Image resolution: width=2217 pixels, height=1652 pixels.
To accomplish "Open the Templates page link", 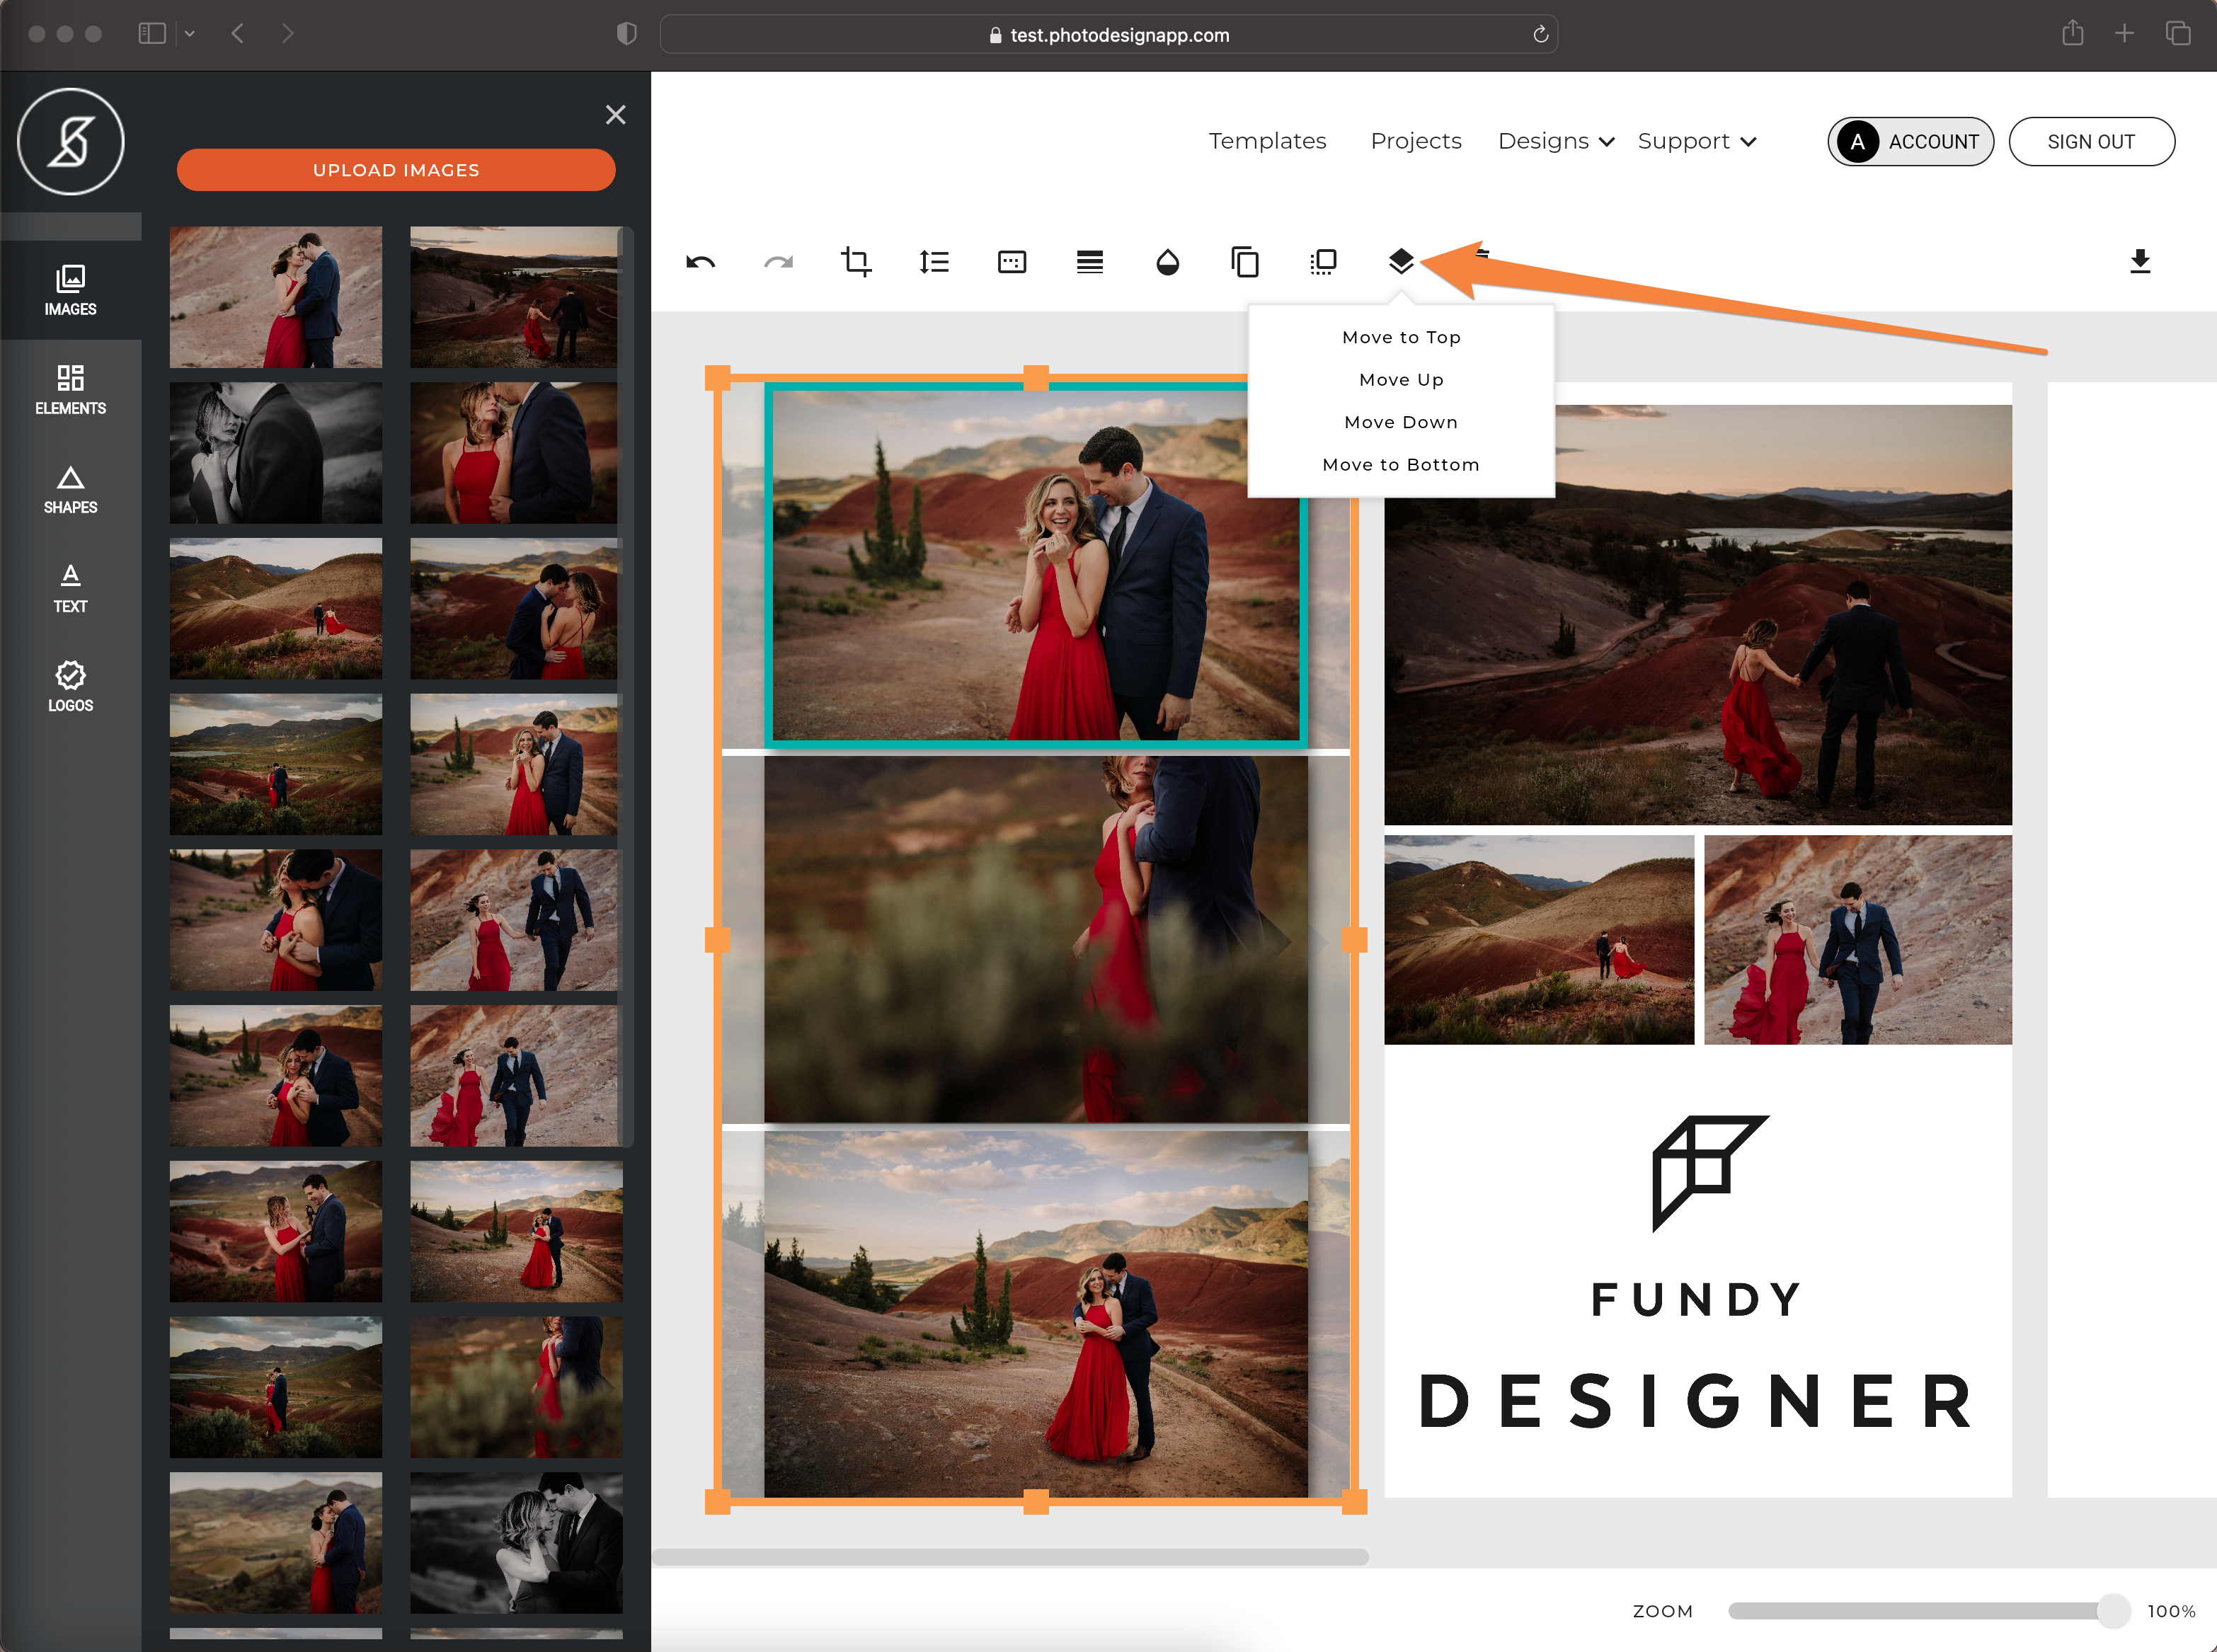I will coord(1267,141).
